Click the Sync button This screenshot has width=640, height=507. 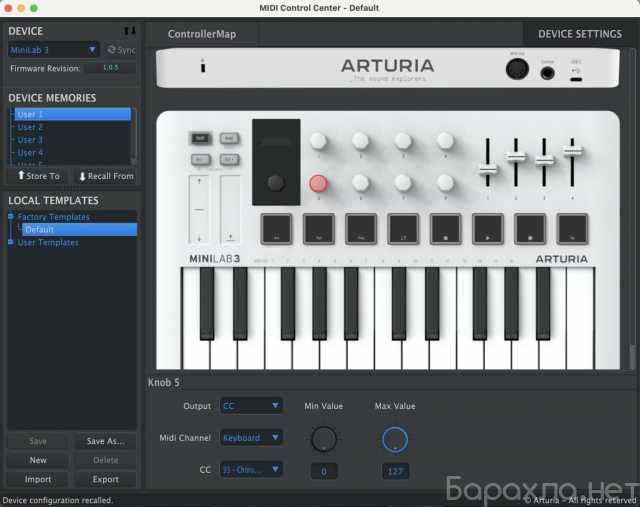(x=121, y=50)
